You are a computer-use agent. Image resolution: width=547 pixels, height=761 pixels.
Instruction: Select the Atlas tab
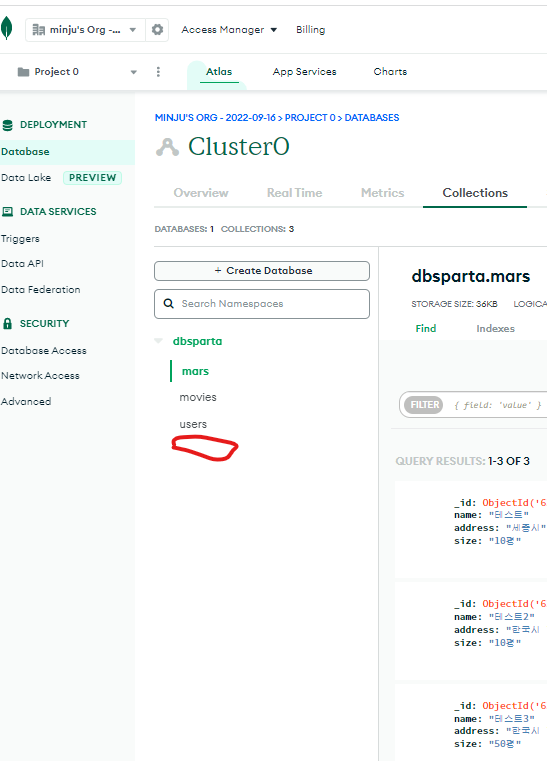click(x=219, y=72)
